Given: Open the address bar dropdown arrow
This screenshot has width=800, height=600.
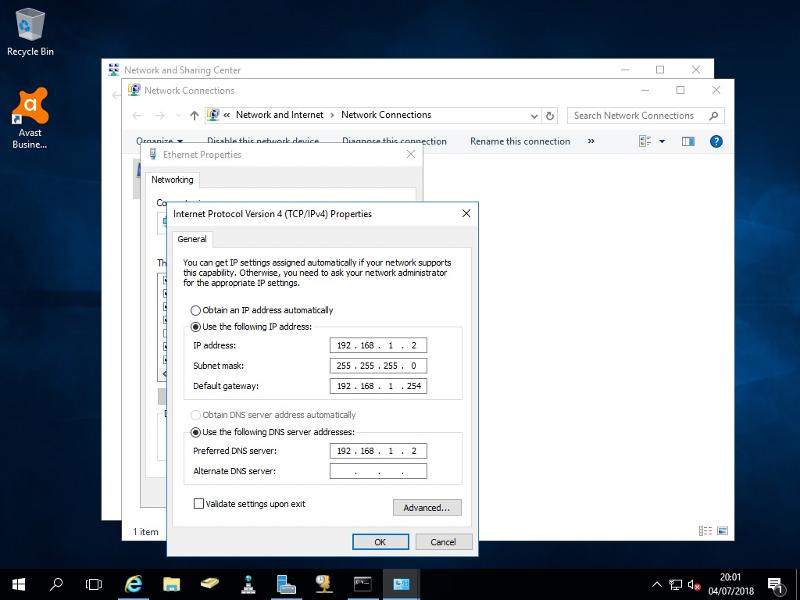Looking at the screenshot, I should coord(532,115).
